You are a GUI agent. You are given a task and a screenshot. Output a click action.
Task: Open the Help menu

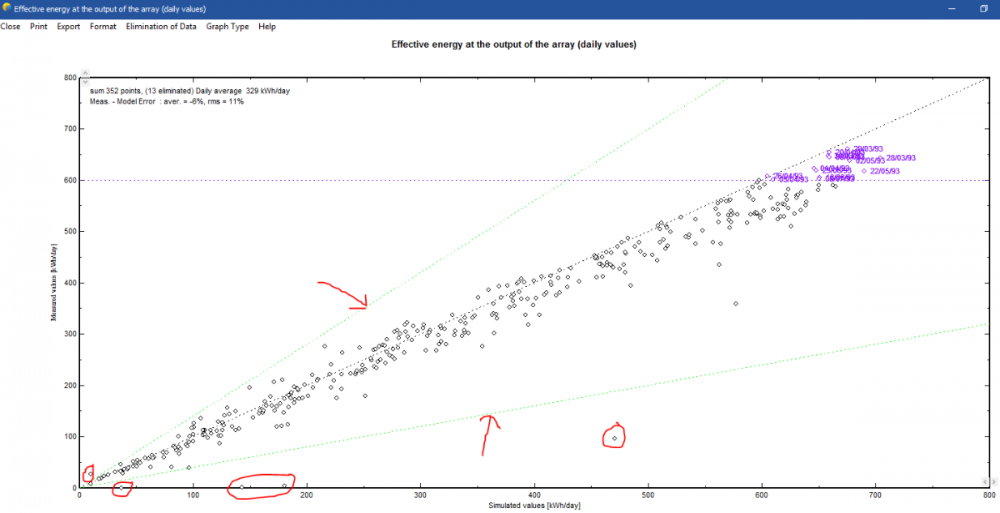[x=267, y=26]
